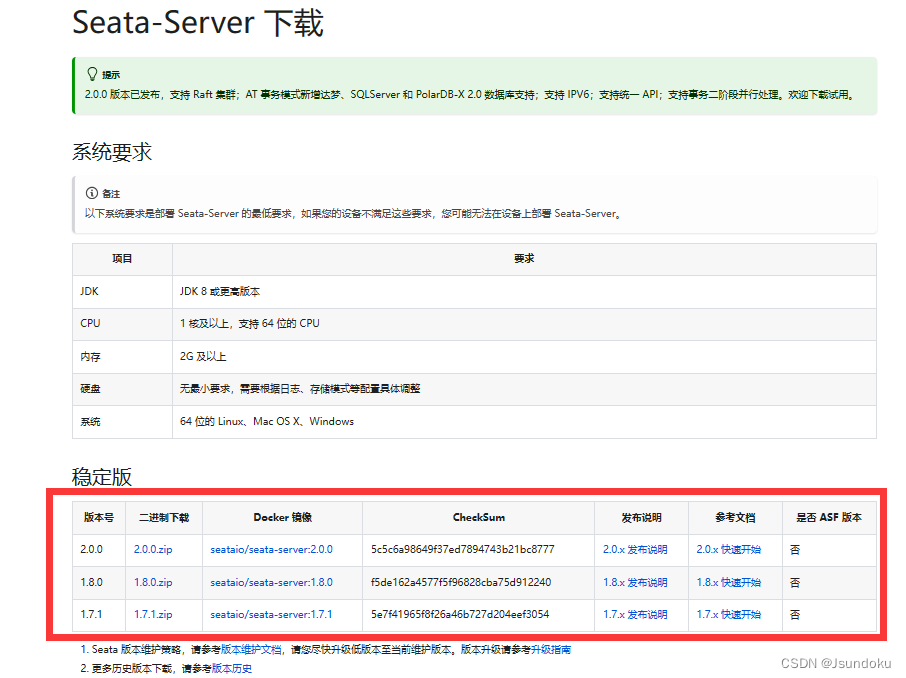Click the Docker 镜像 column header
Screen dimensions: 906x678
pyautogui.click(x=283, y=518)
